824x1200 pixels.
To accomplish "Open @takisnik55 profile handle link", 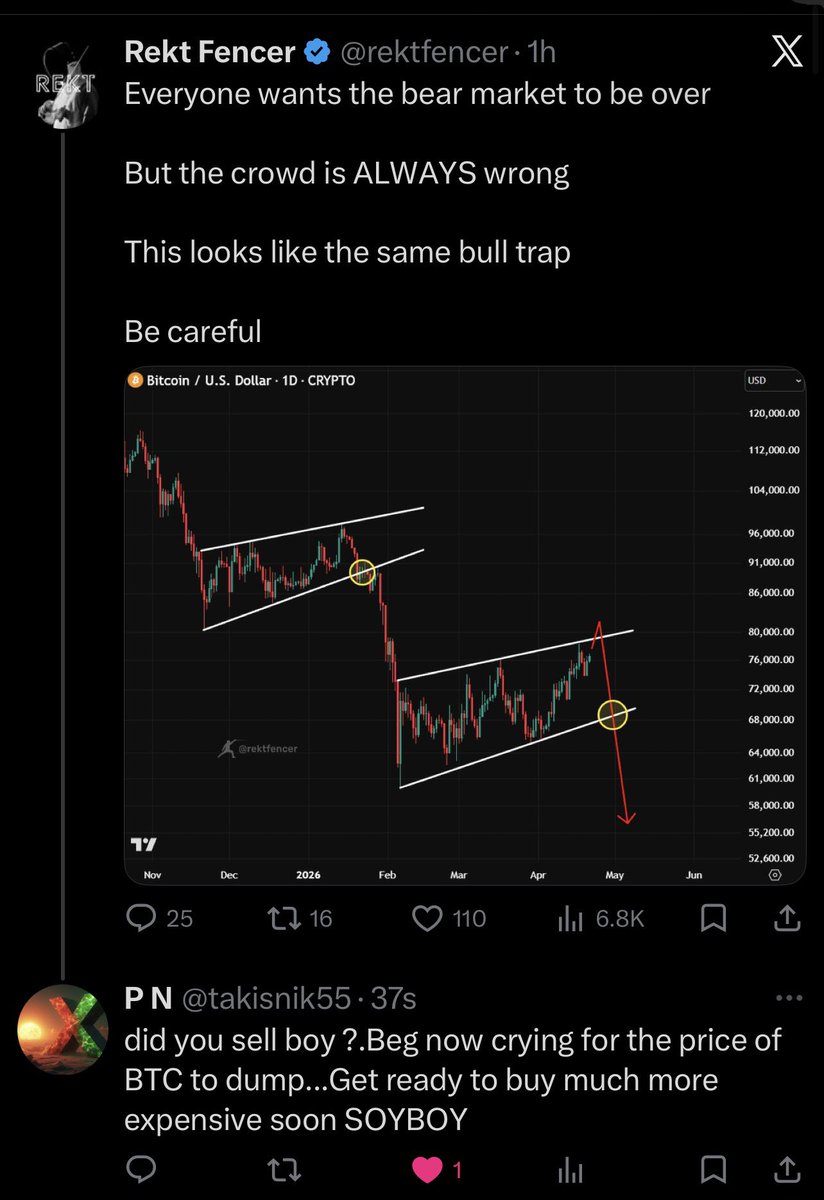I will [267, 998].
